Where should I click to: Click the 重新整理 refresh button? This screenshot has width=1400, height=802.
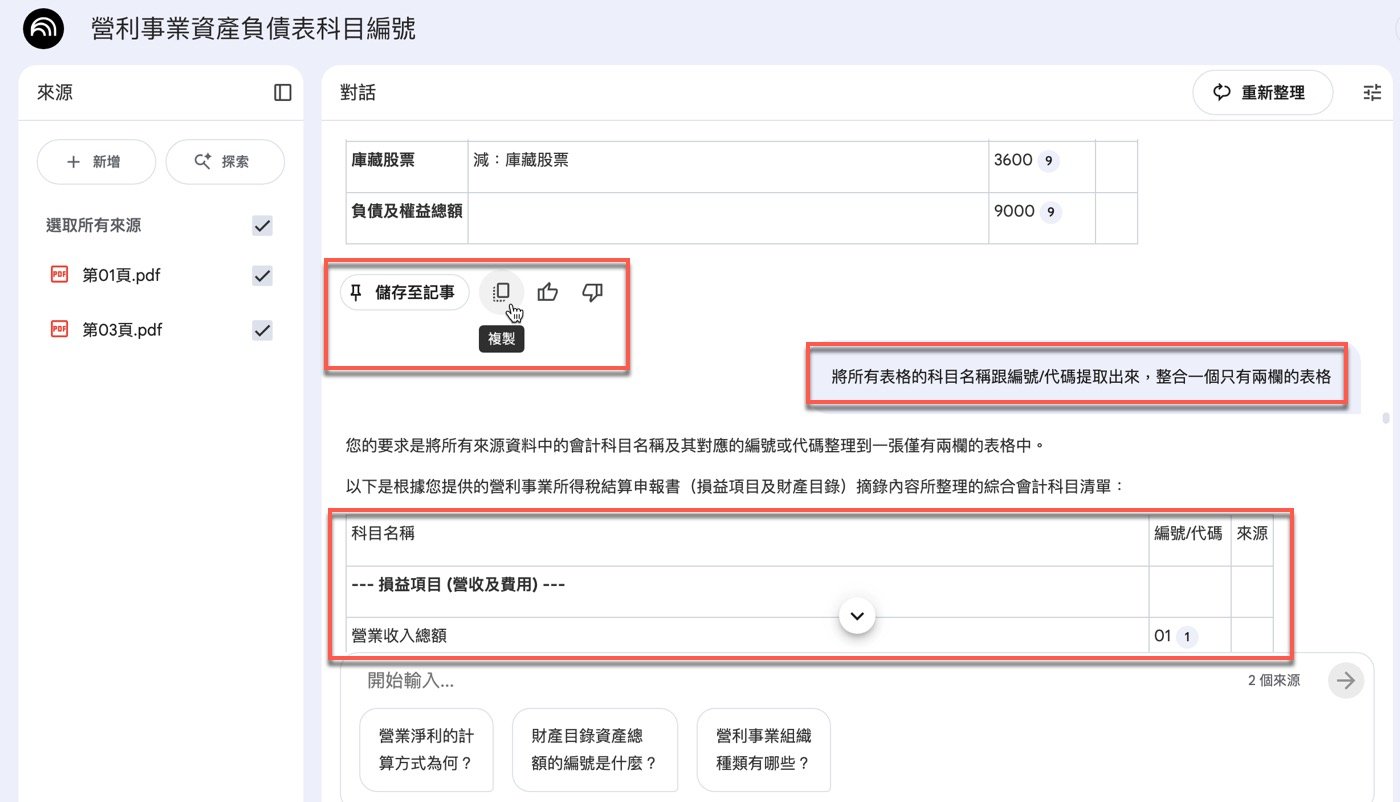click(x=1262, y=91)
